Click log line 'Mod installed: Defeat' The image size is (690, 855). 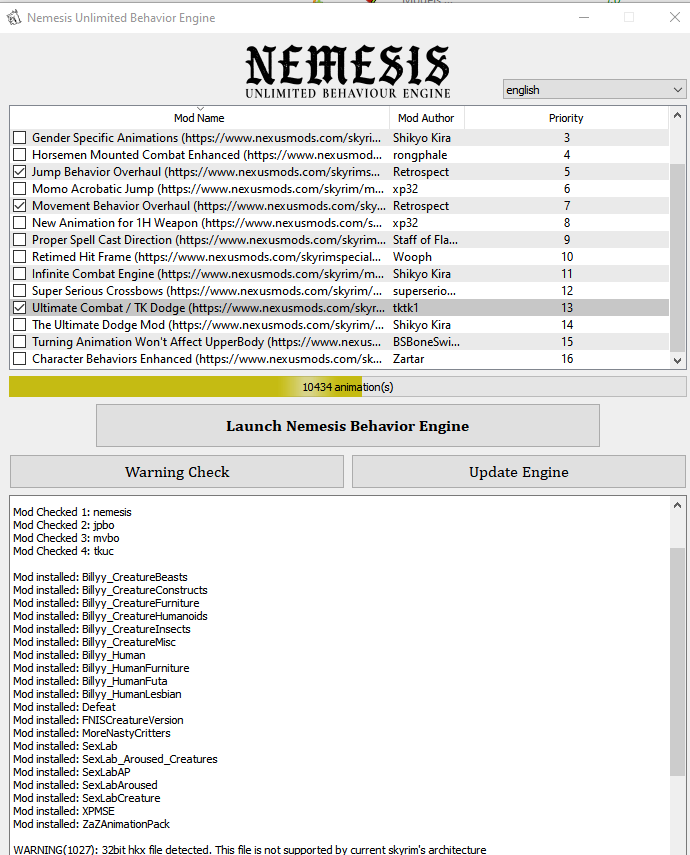click(64, 707)
